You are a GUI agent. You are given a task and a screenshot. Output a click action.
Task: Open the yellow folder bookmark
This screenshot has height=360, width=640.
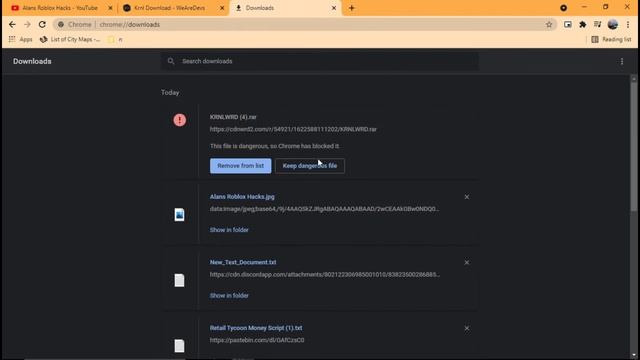coord(115,40)
